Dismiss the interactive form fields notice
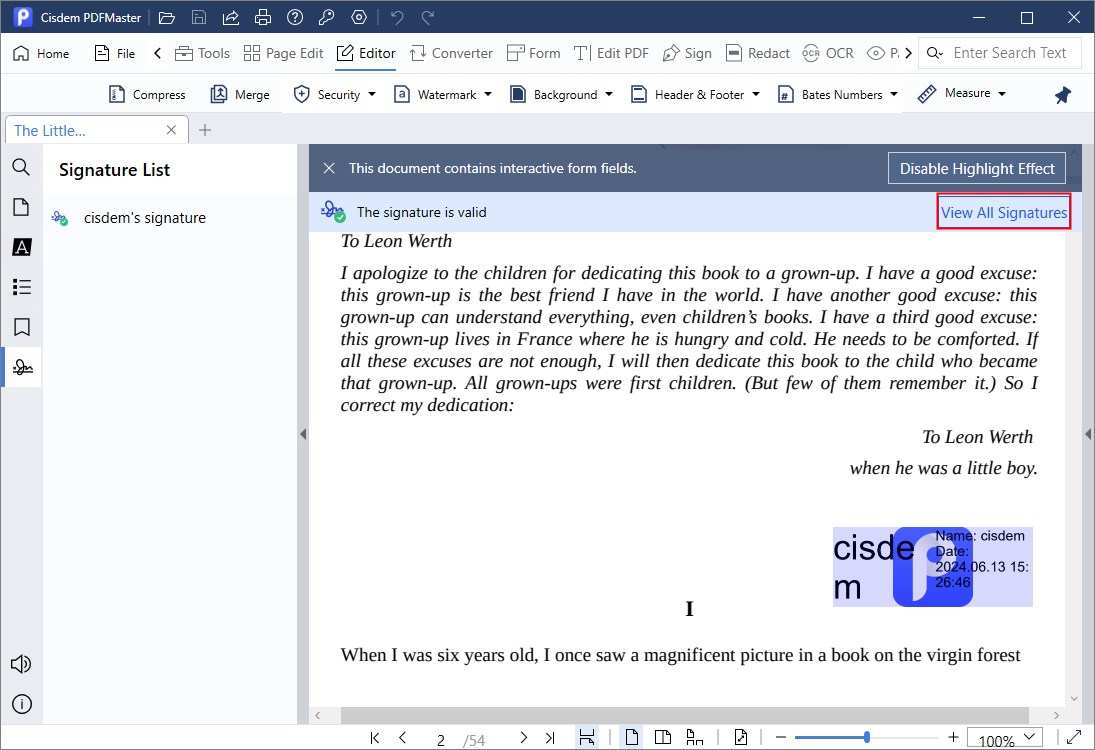 (329, 168)
